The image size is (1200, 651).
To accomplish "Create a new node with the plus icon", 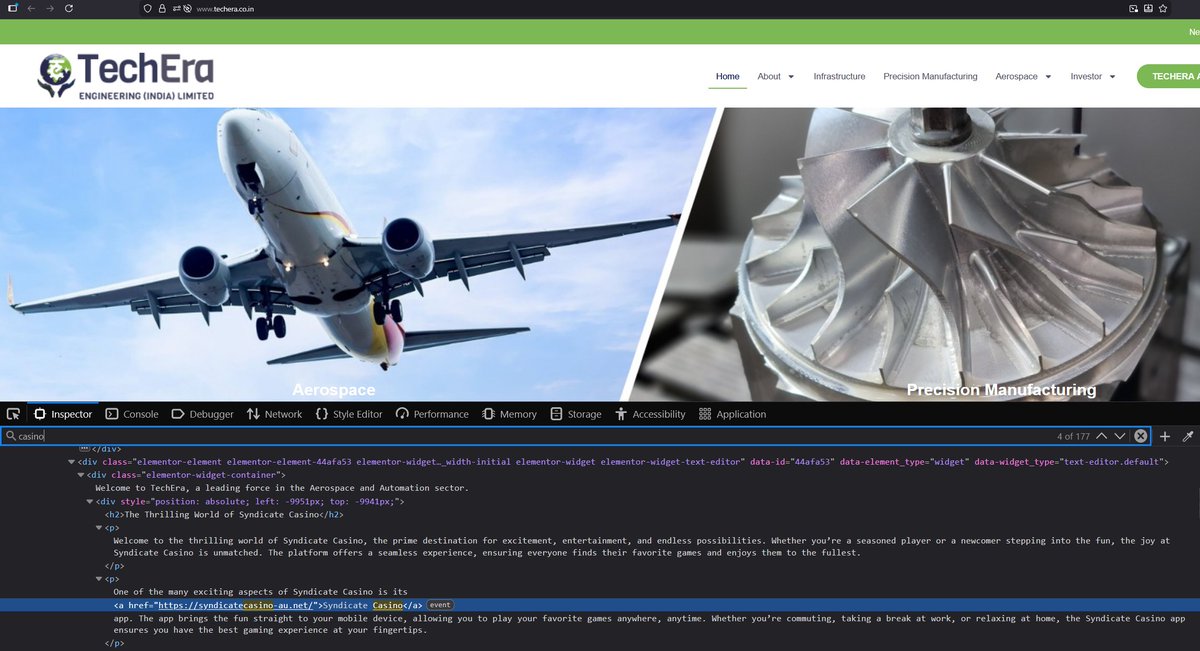I will [1165, 436].
